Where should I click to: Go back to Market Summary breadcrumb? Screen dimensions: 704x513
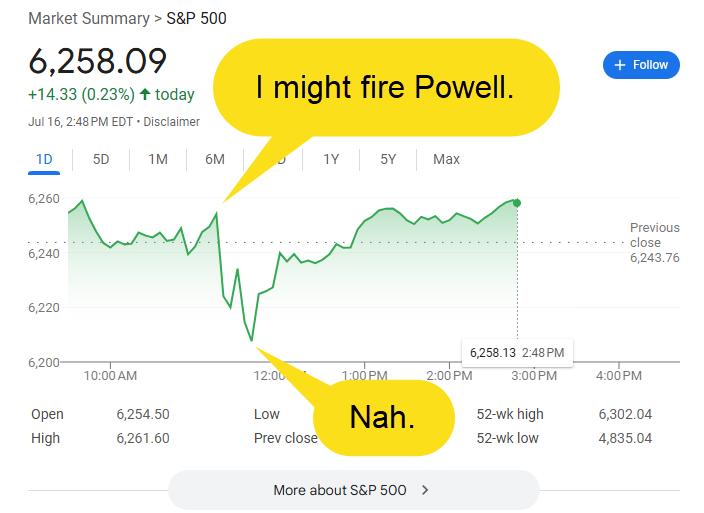click(89, 18)
